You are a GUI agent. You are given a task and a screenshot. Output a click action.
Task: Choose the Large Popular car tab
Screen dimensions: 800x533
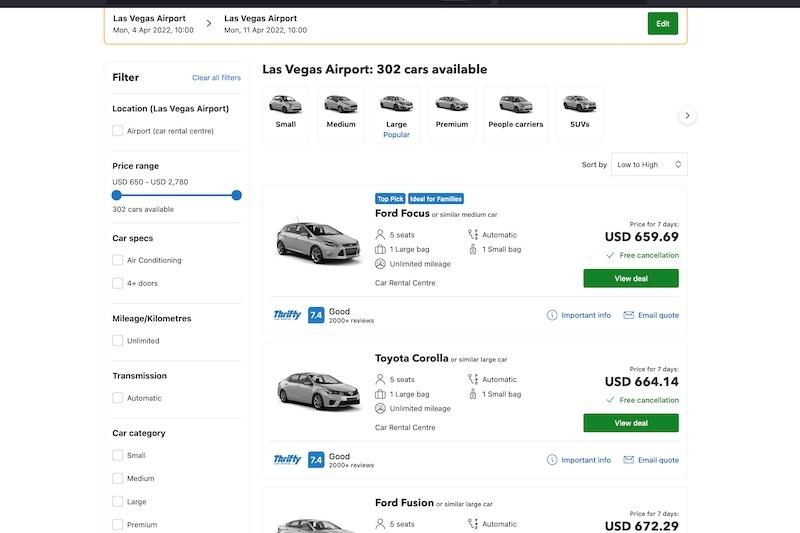[396, 115]
